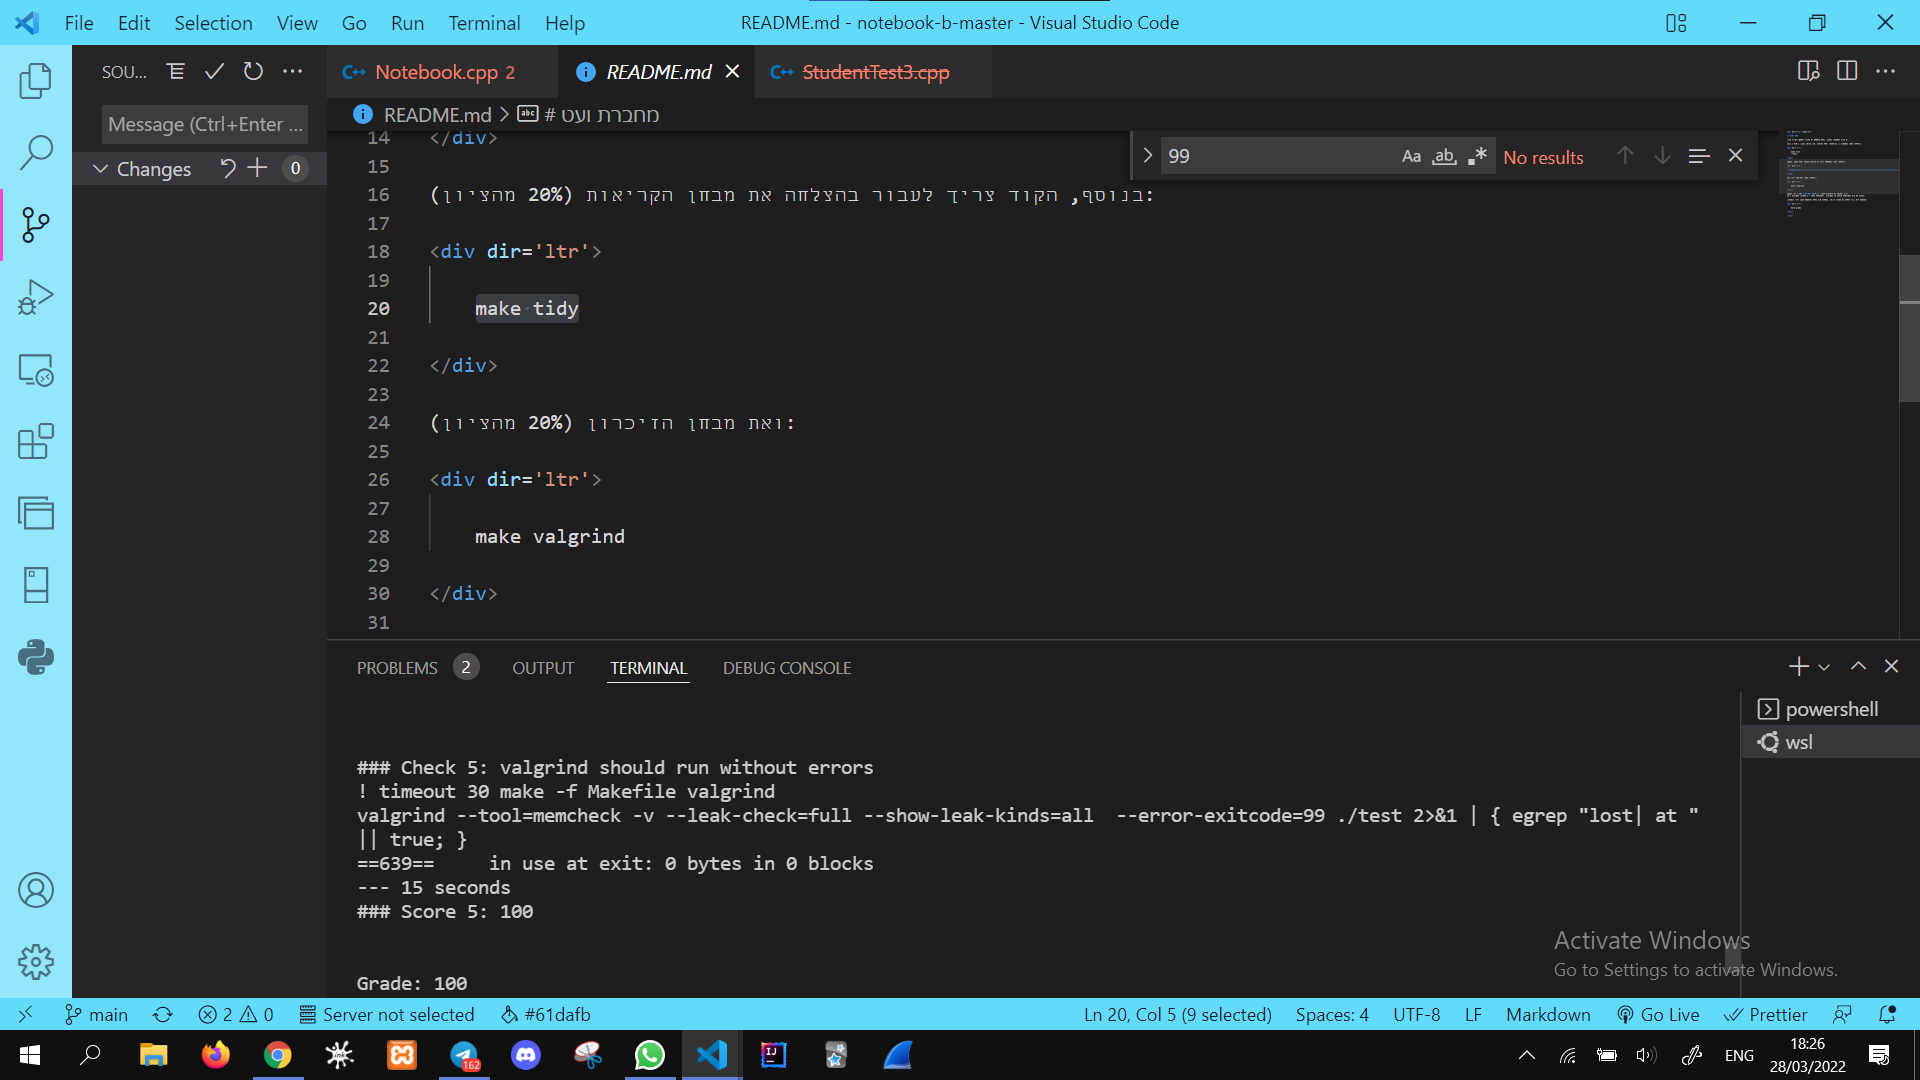The height and width of the screenshot is (1080, 1920).
Task: Toggle match case in the find widget
Action: [x=1411, y=156]
